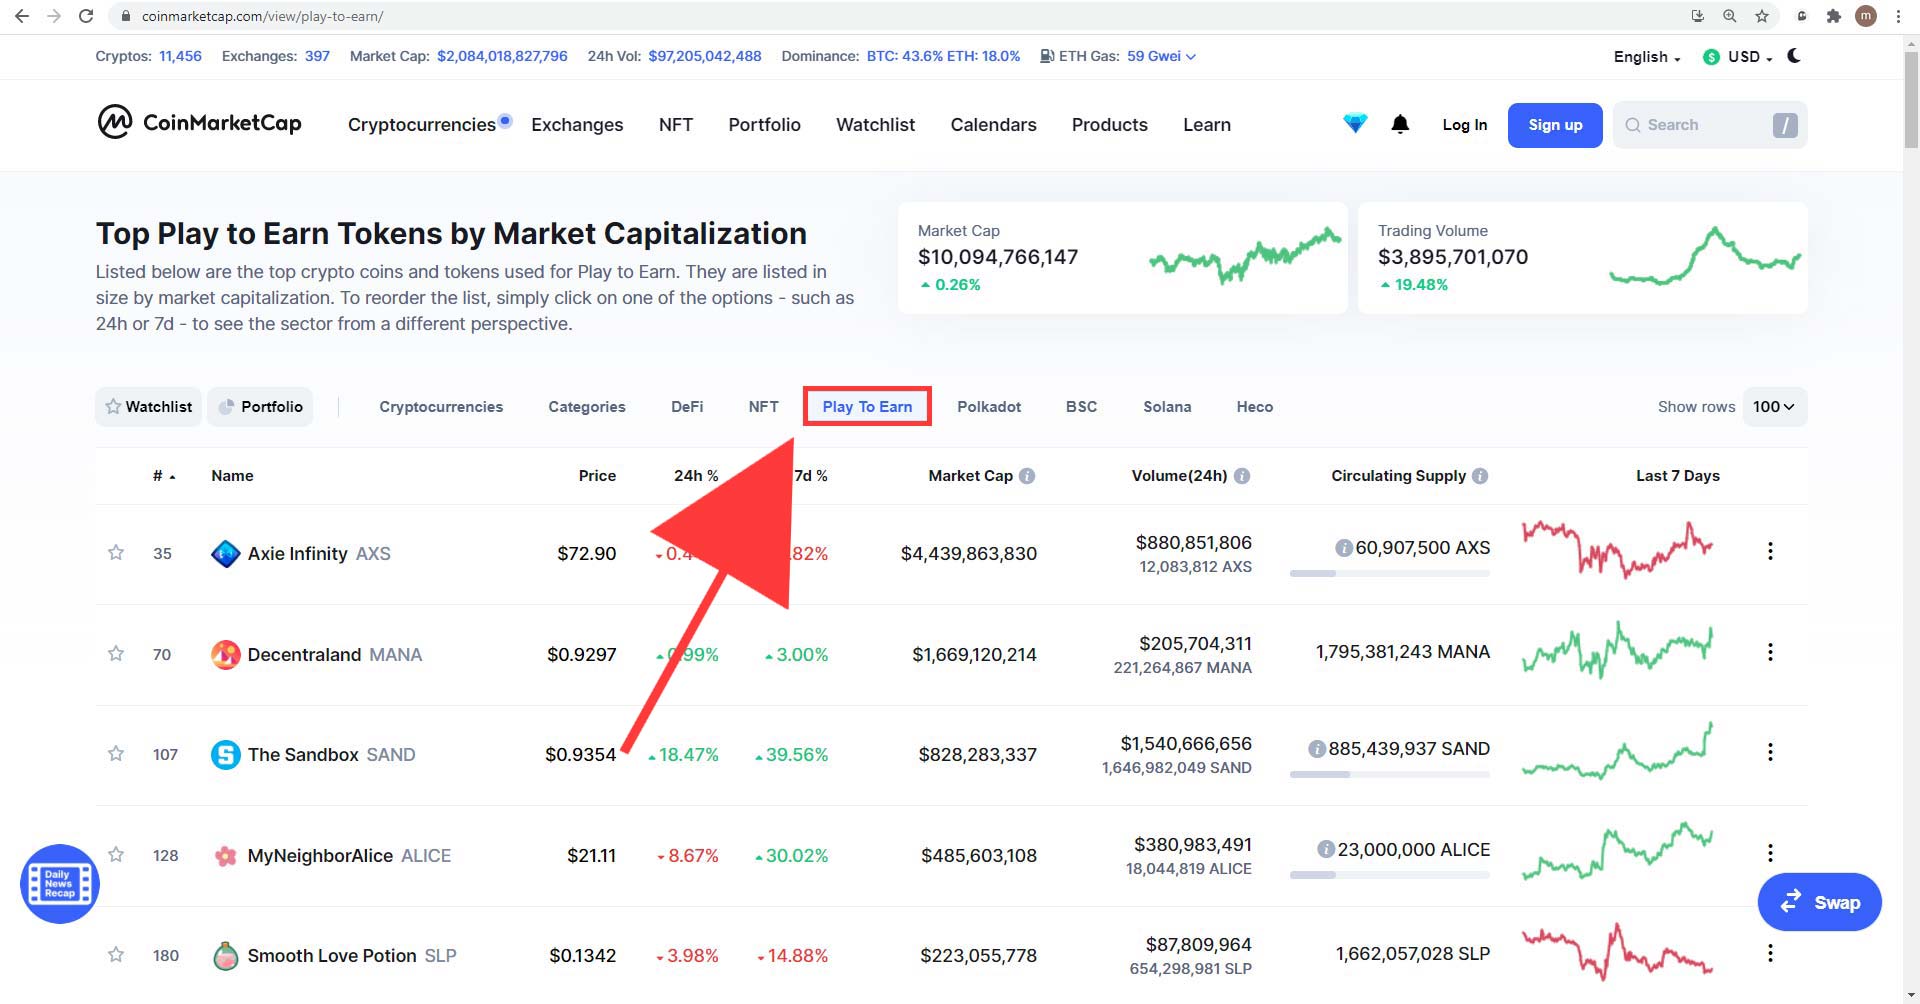
Task: Select the Polkadot filter tab
Action: 989,407
